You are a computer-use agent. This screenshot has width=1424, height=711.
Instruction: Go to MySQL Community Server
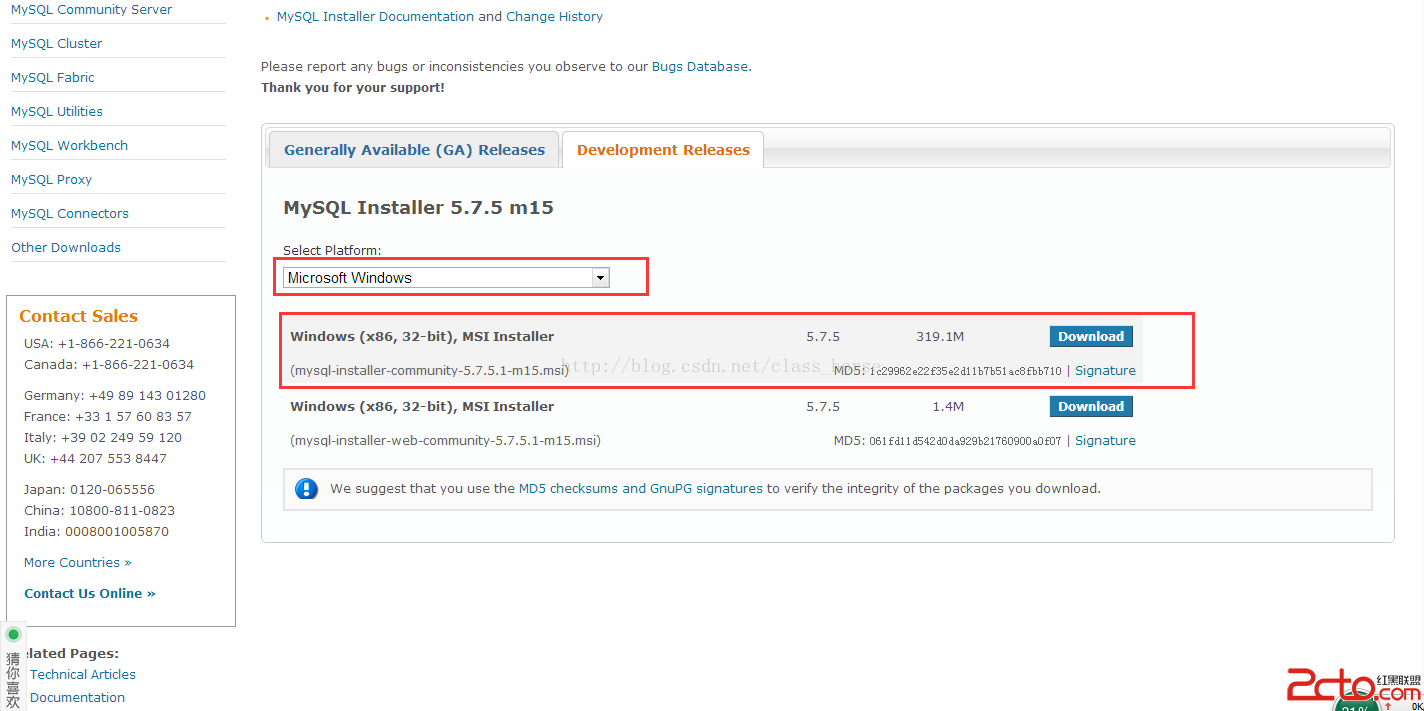click(91, 10)
